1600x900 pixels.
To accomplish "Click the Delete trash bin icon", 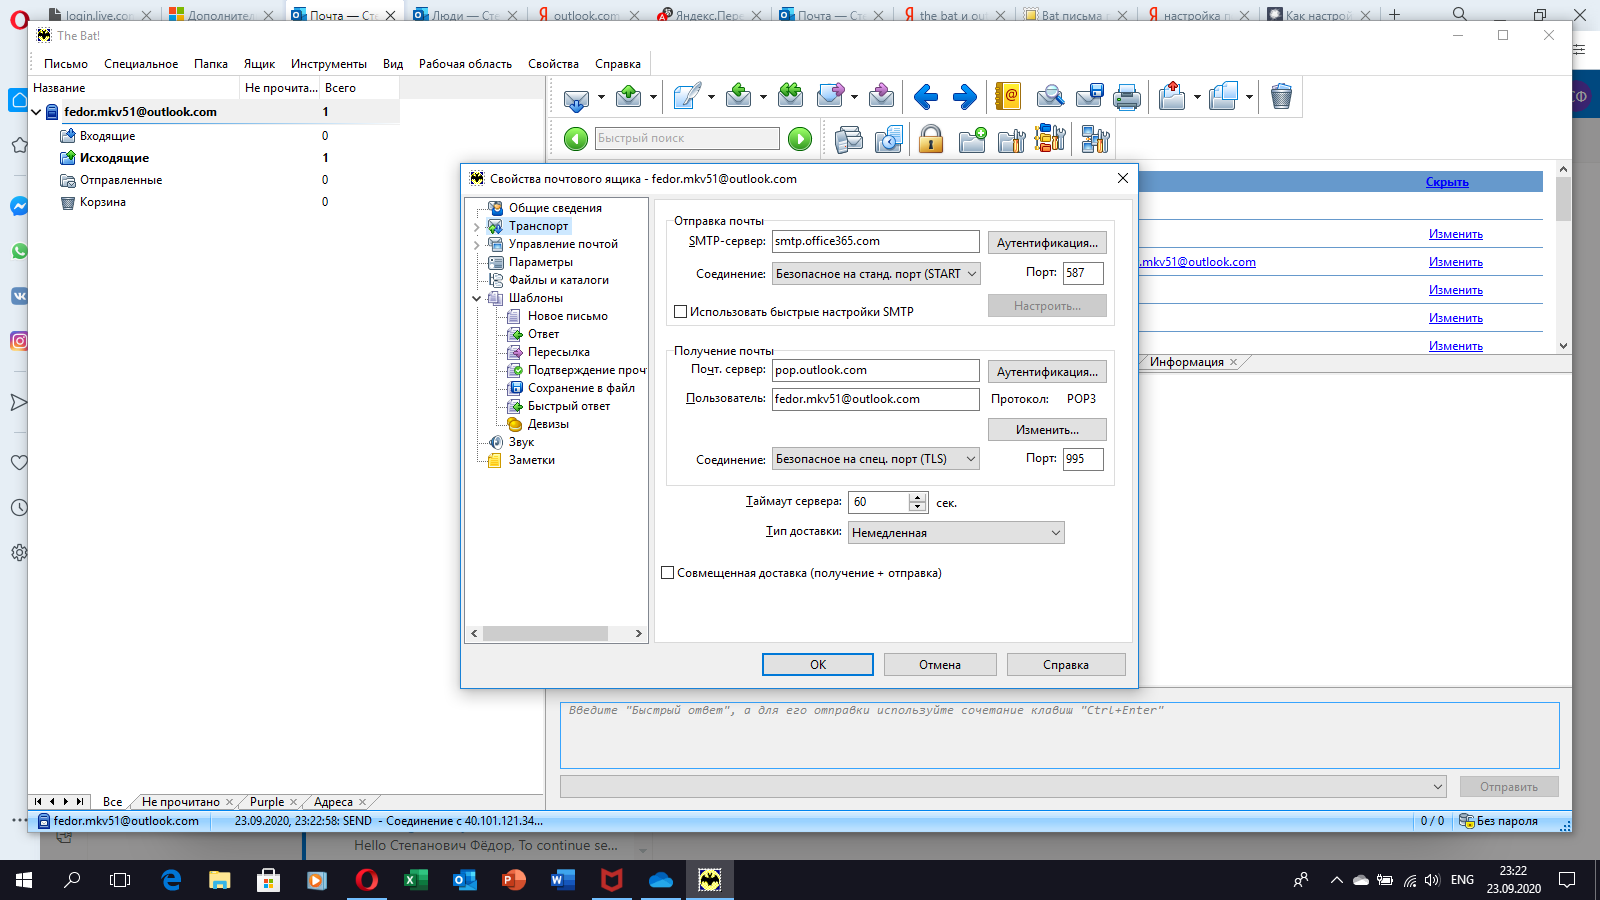I will (1281, 97).
